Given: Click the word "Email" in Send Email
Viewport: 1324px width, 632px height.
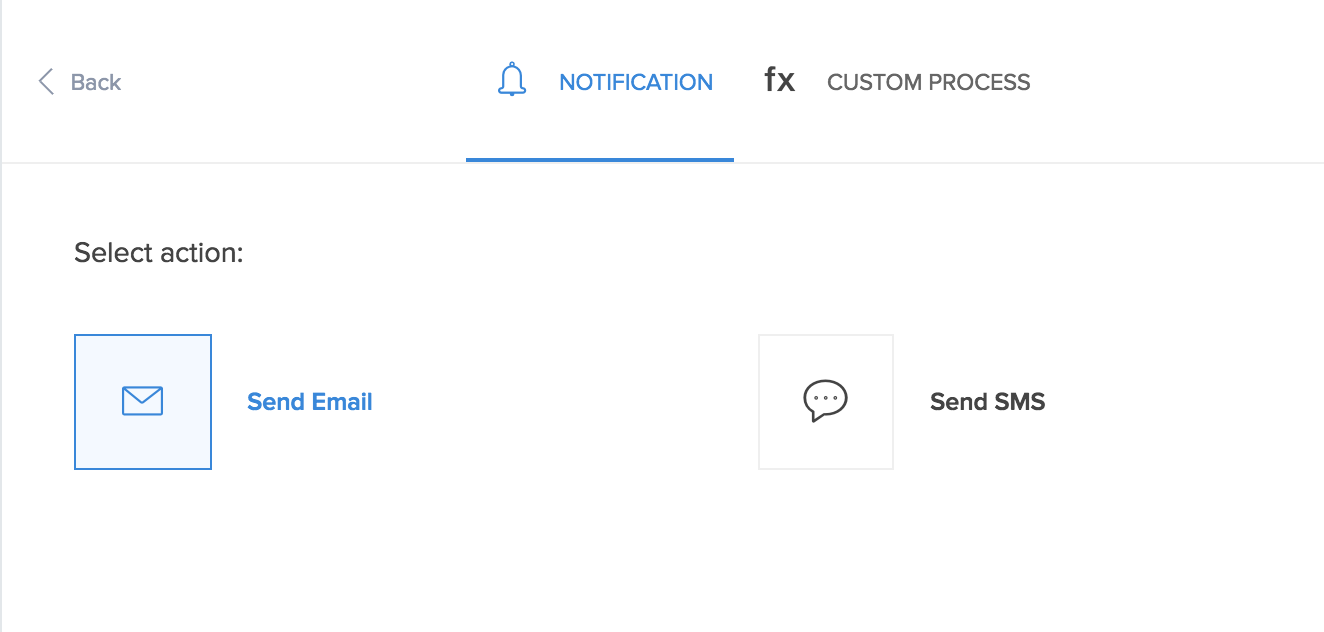Looking at the screenshot, I should pos(341,402).
